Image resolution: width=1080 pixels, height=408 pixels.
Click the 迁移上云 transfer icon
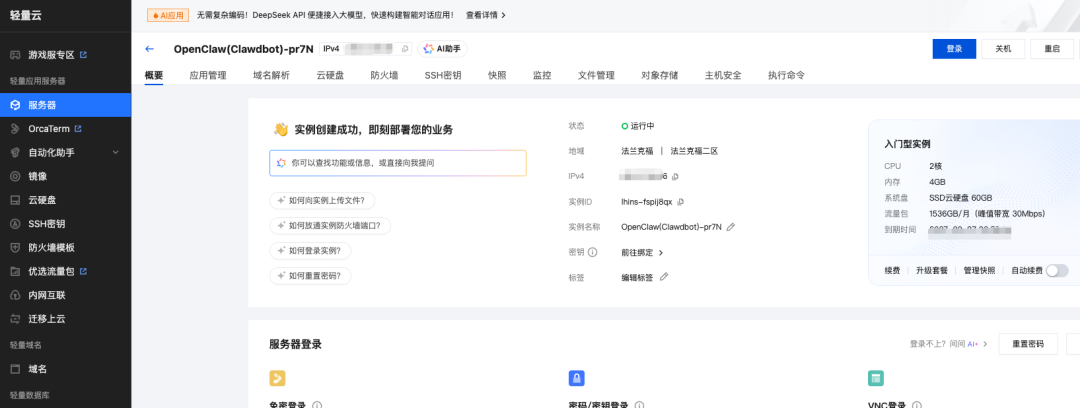(x=14, y=319)
